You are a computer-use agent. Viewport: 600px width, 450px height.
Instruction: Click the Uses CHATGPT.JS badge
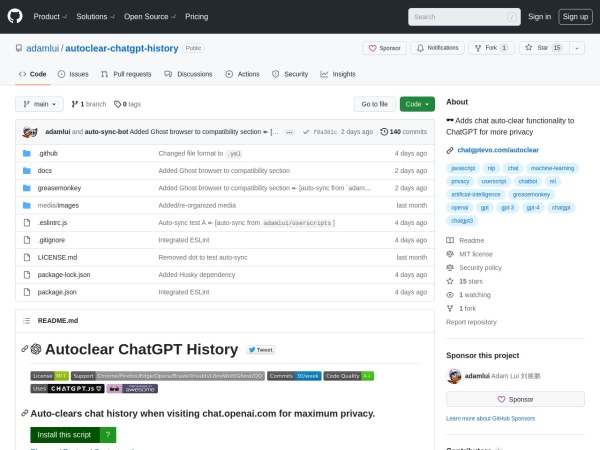67,389
